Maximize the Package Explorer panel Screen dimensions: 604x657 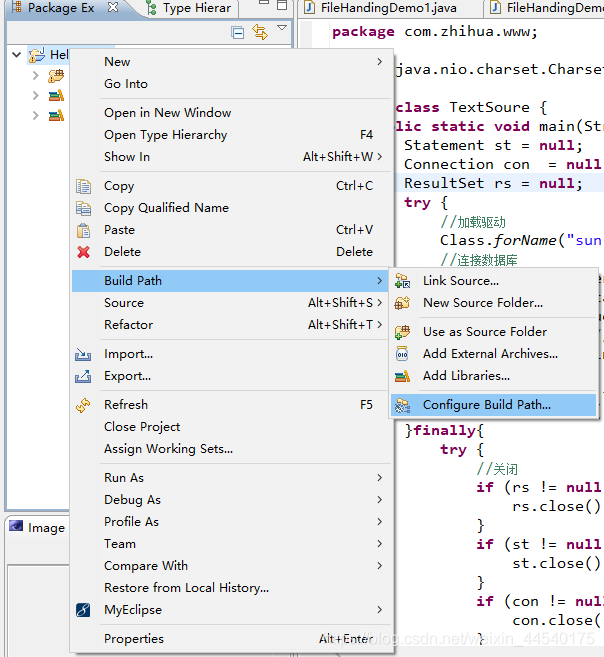pyautogui.click(x=282, y=5)
